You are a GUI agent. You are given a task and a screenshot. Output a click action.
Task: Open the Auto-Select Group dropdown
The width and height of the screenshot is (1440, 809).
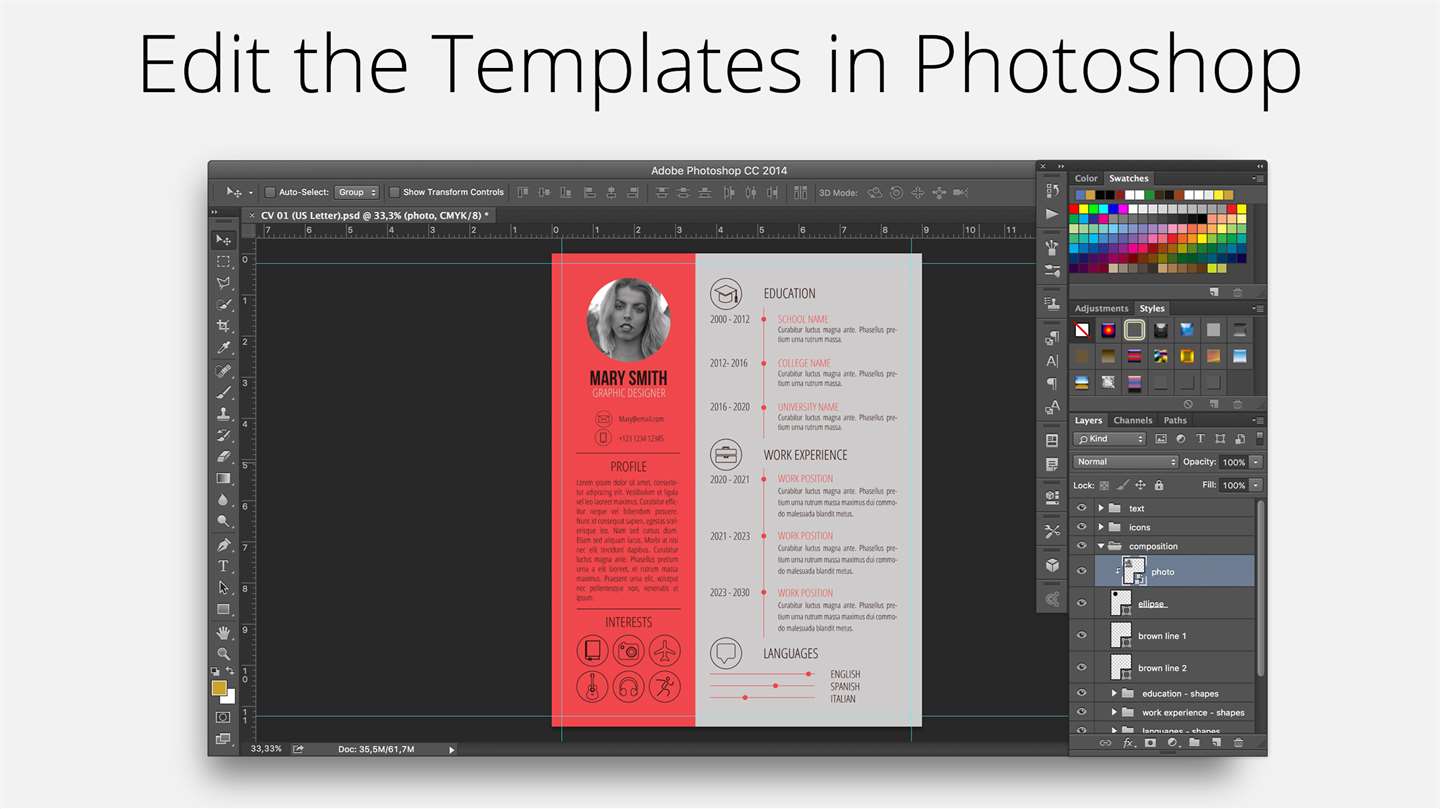point(357,192)
